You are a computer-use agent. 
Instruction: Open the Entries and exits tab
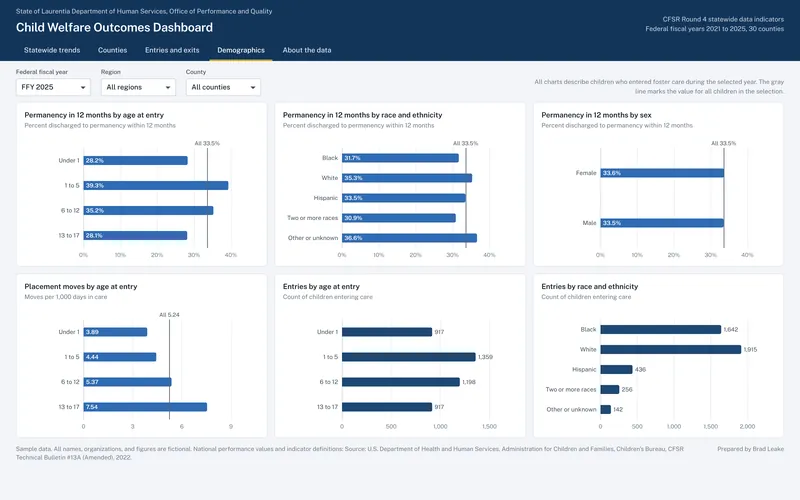click(x=172, y=50)
